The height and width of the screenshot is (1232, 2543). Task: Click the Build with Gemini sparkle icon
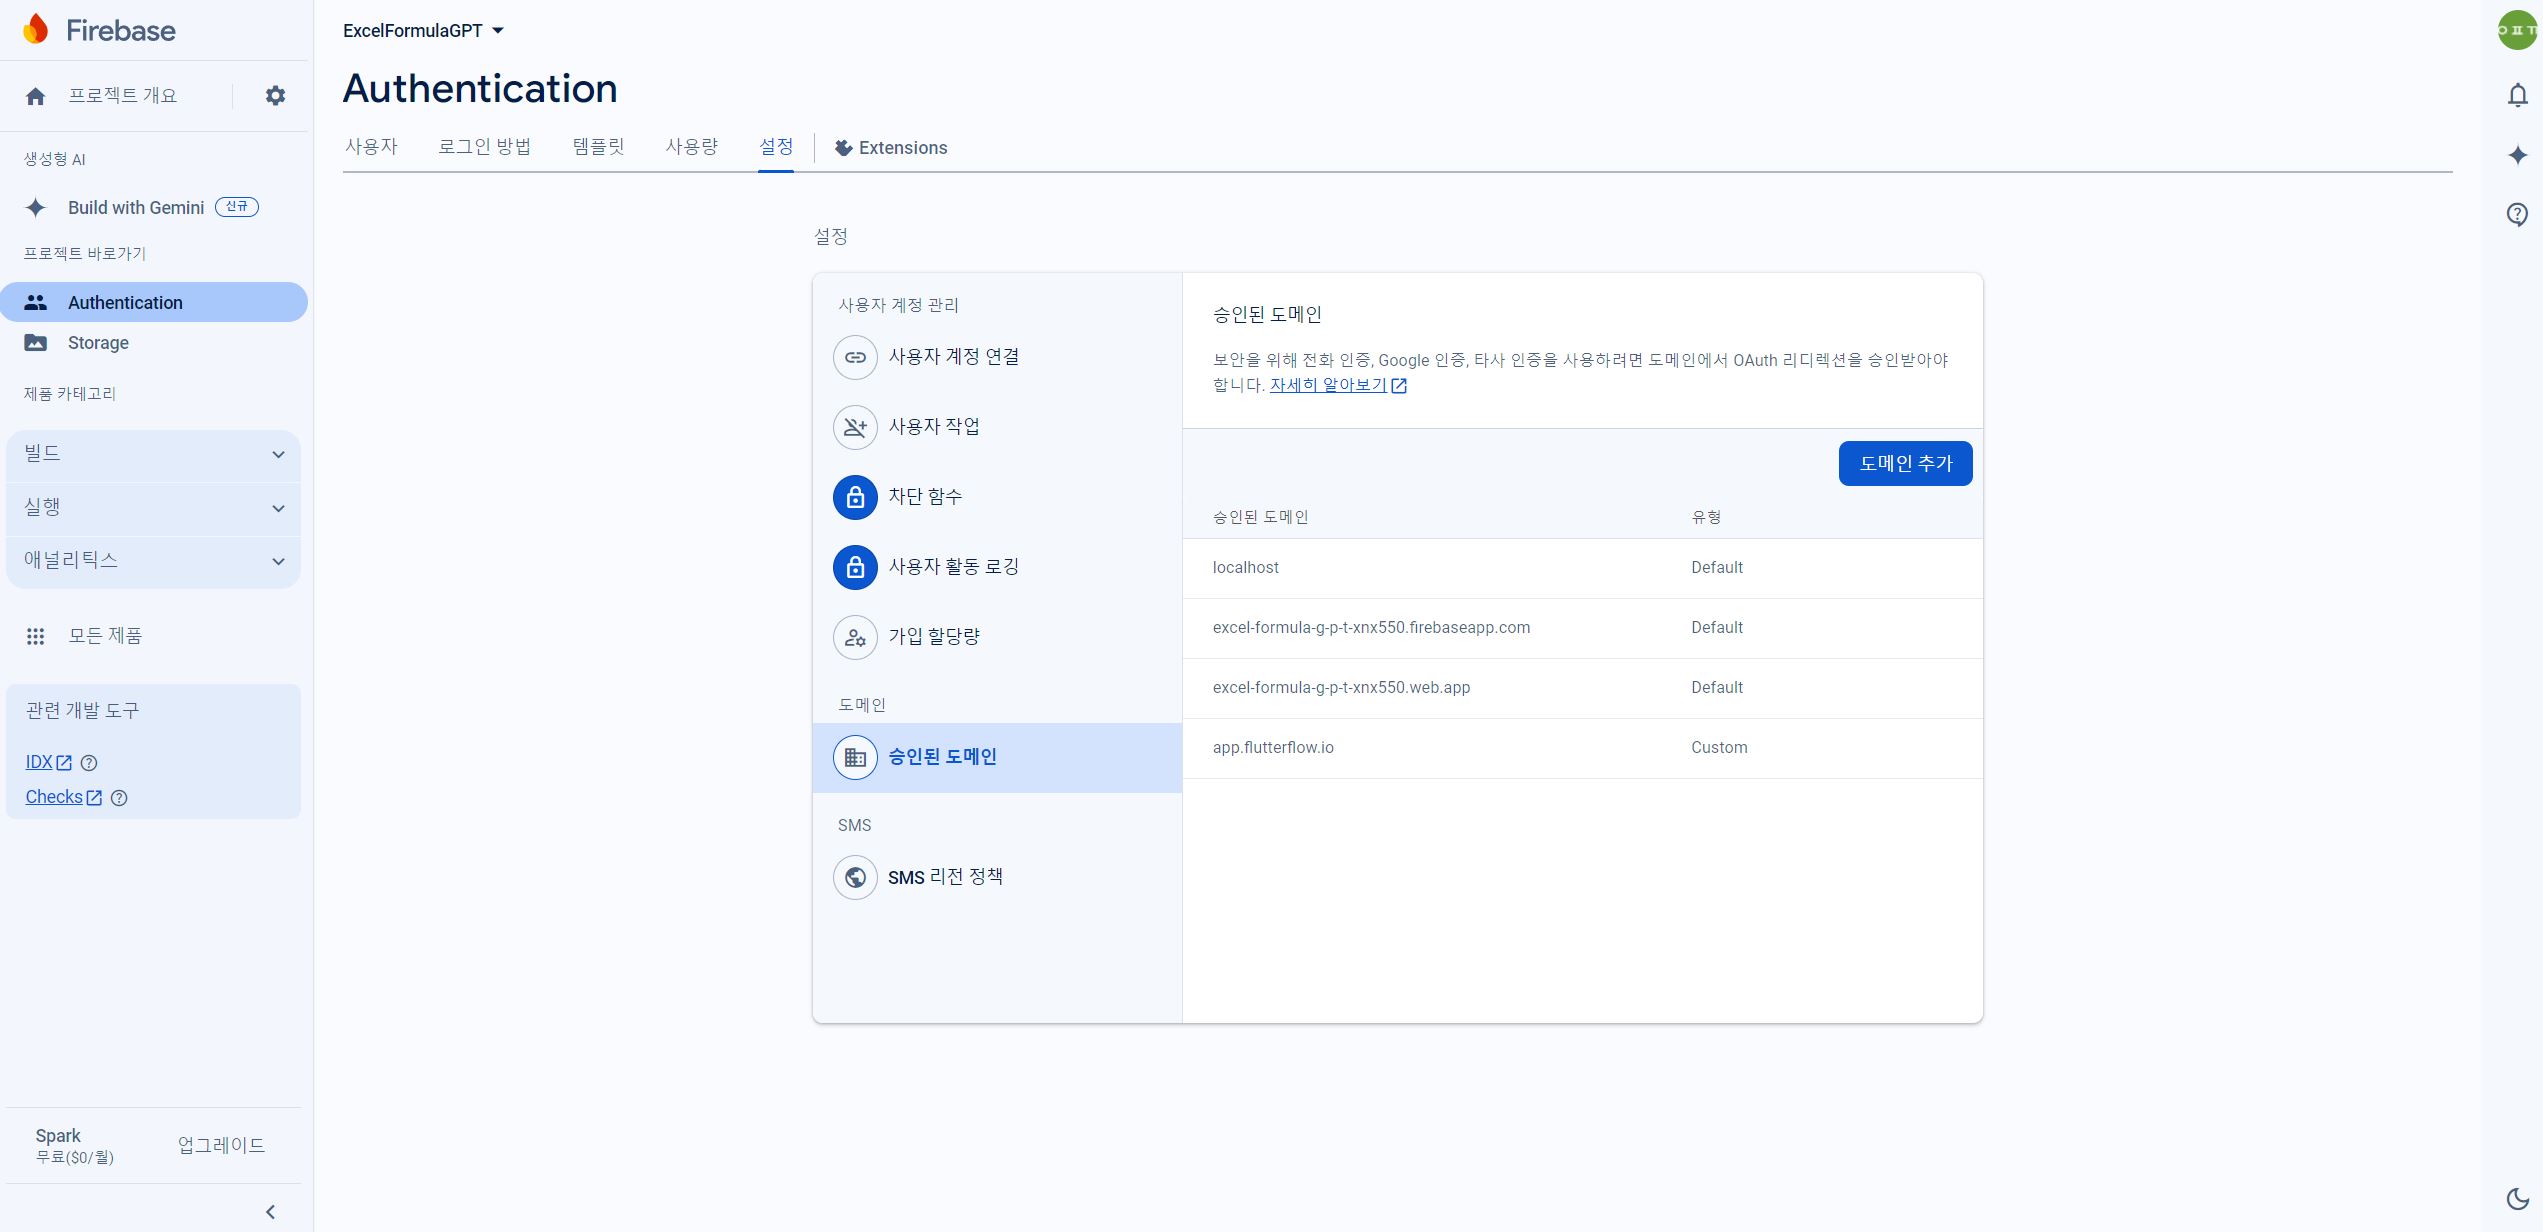(36, 208)
